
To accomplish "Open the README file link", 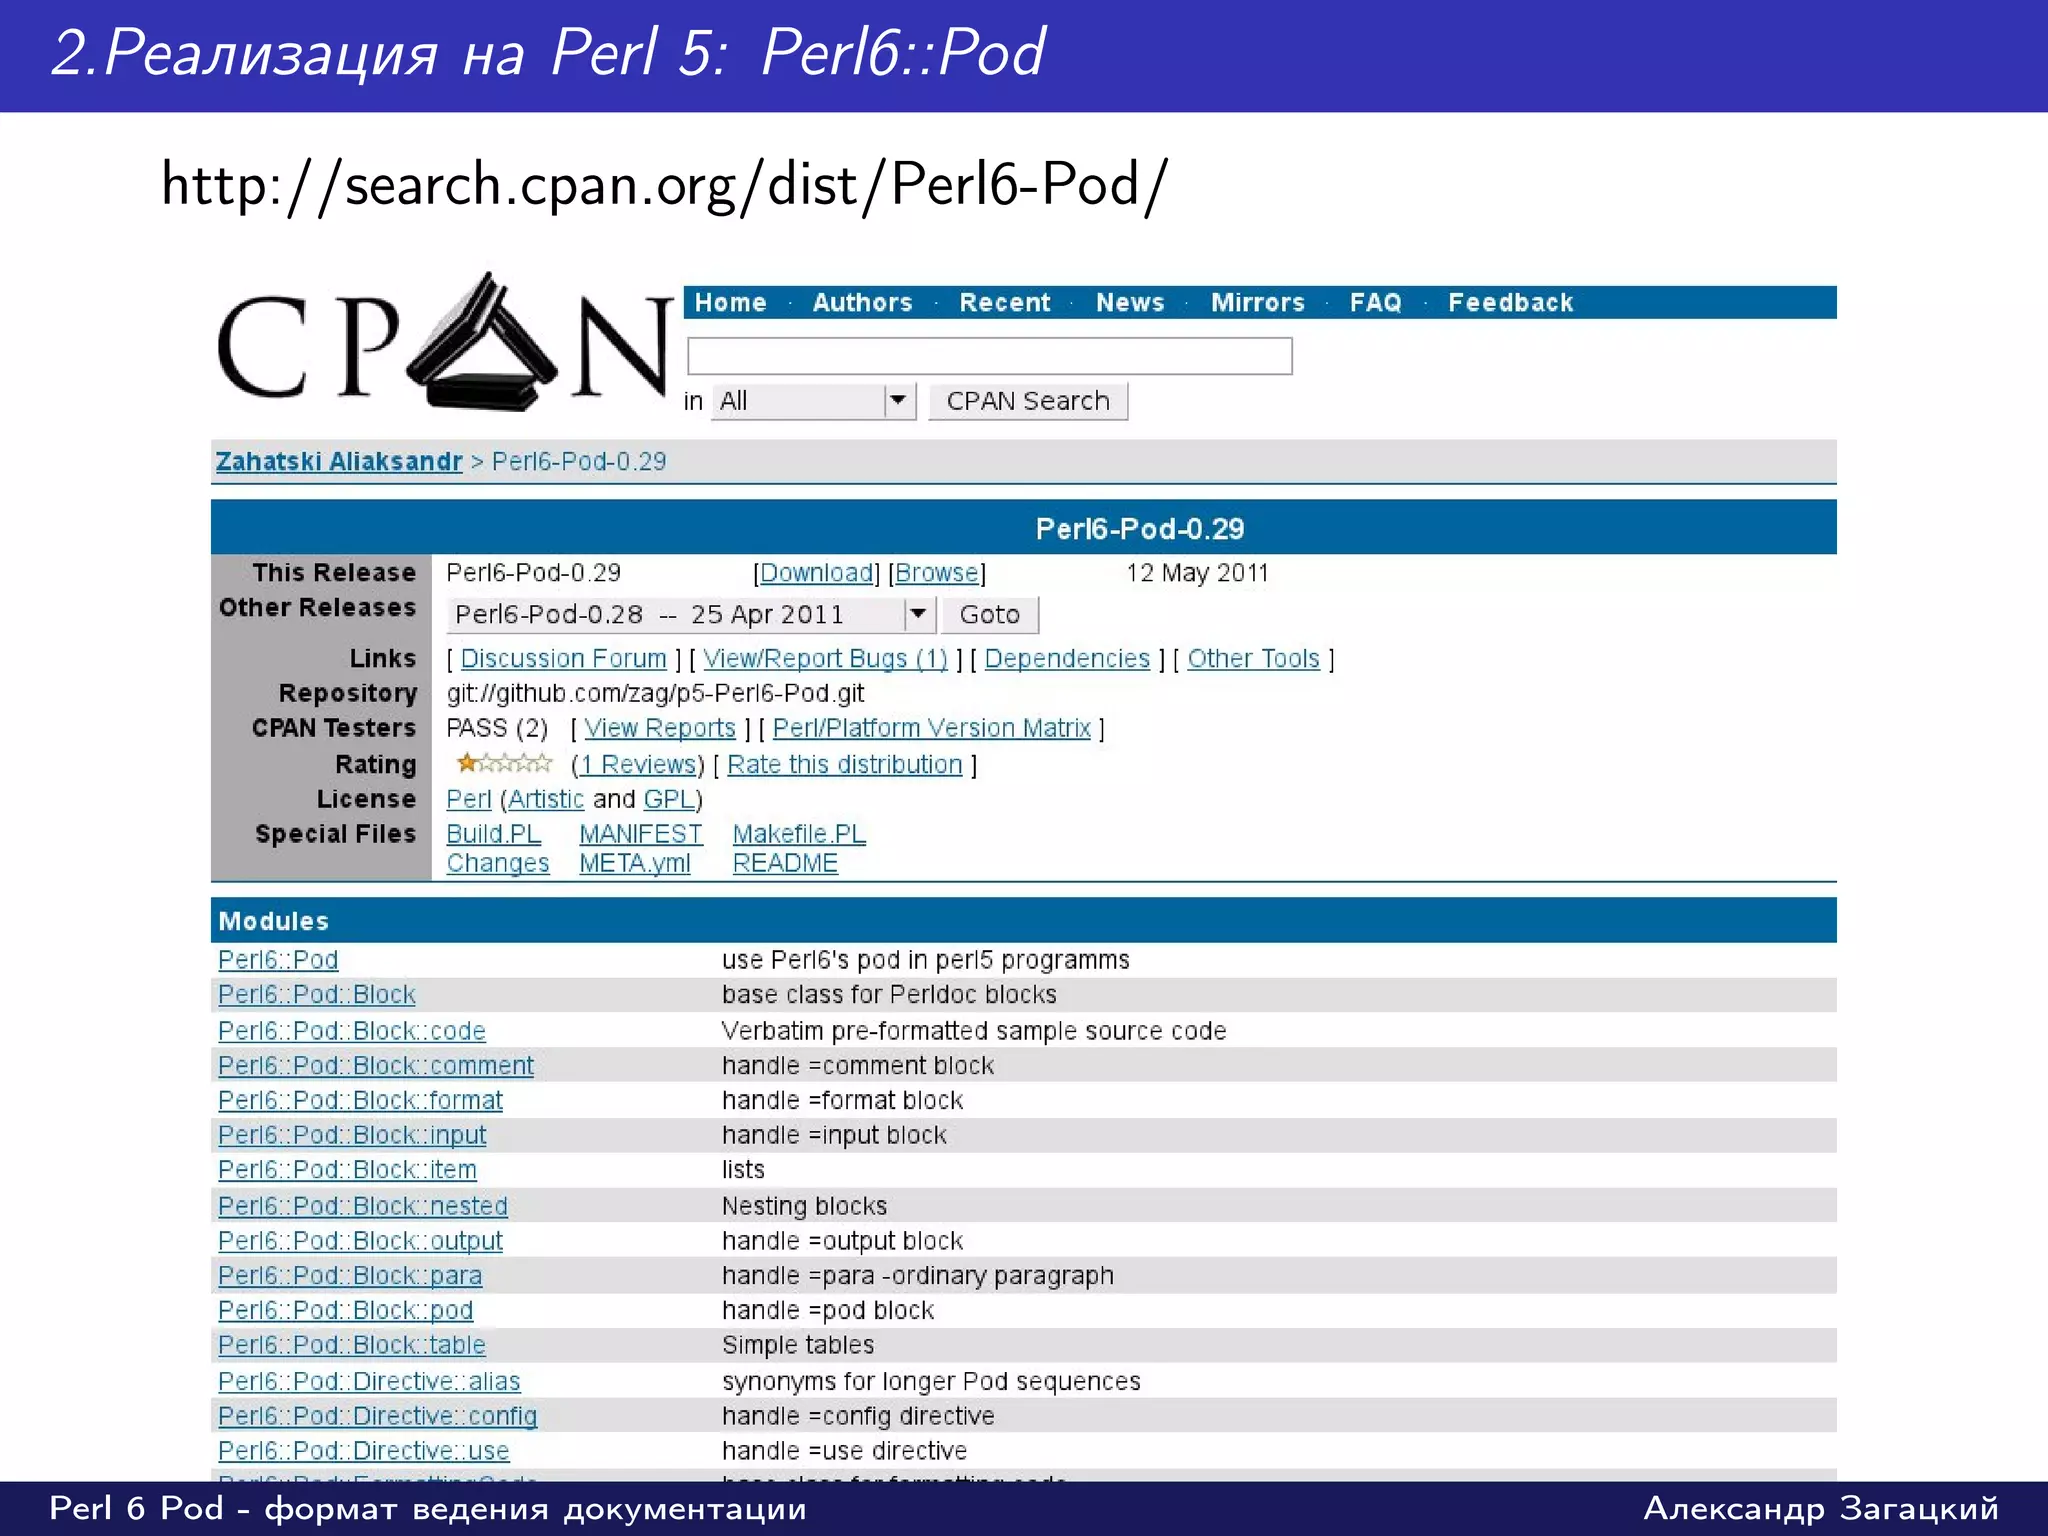I will (x=785, y=864).
